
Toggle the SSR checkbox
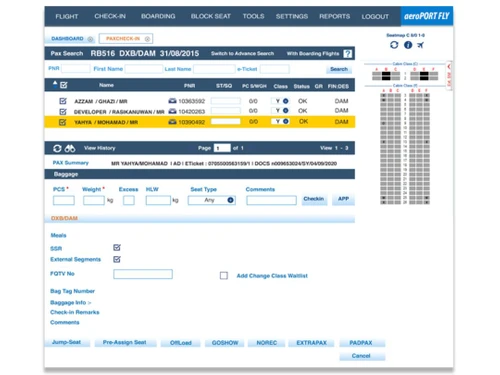tap(117, 247)
